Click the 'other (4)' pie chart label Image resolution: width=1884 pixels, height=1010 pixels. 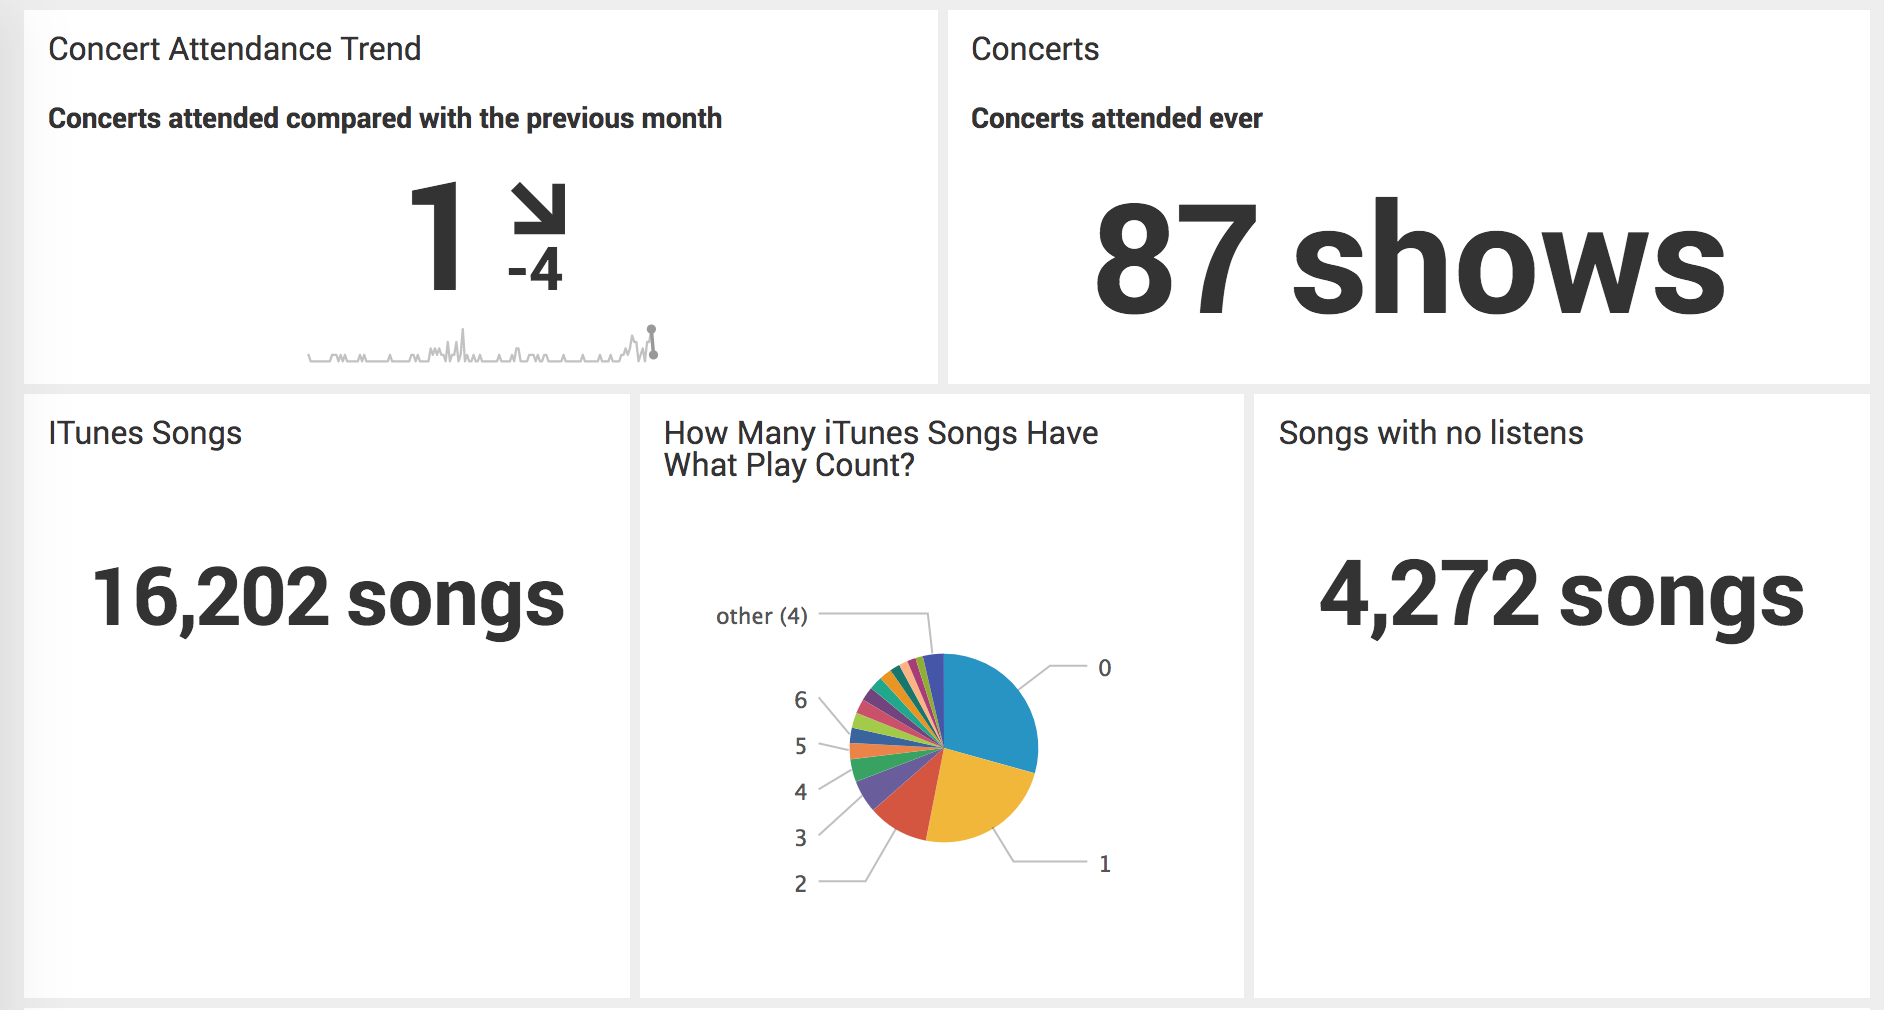(x=762, y=616)
